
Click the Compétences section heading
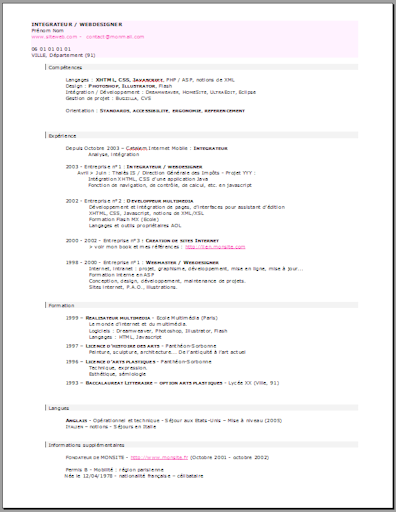65,67
